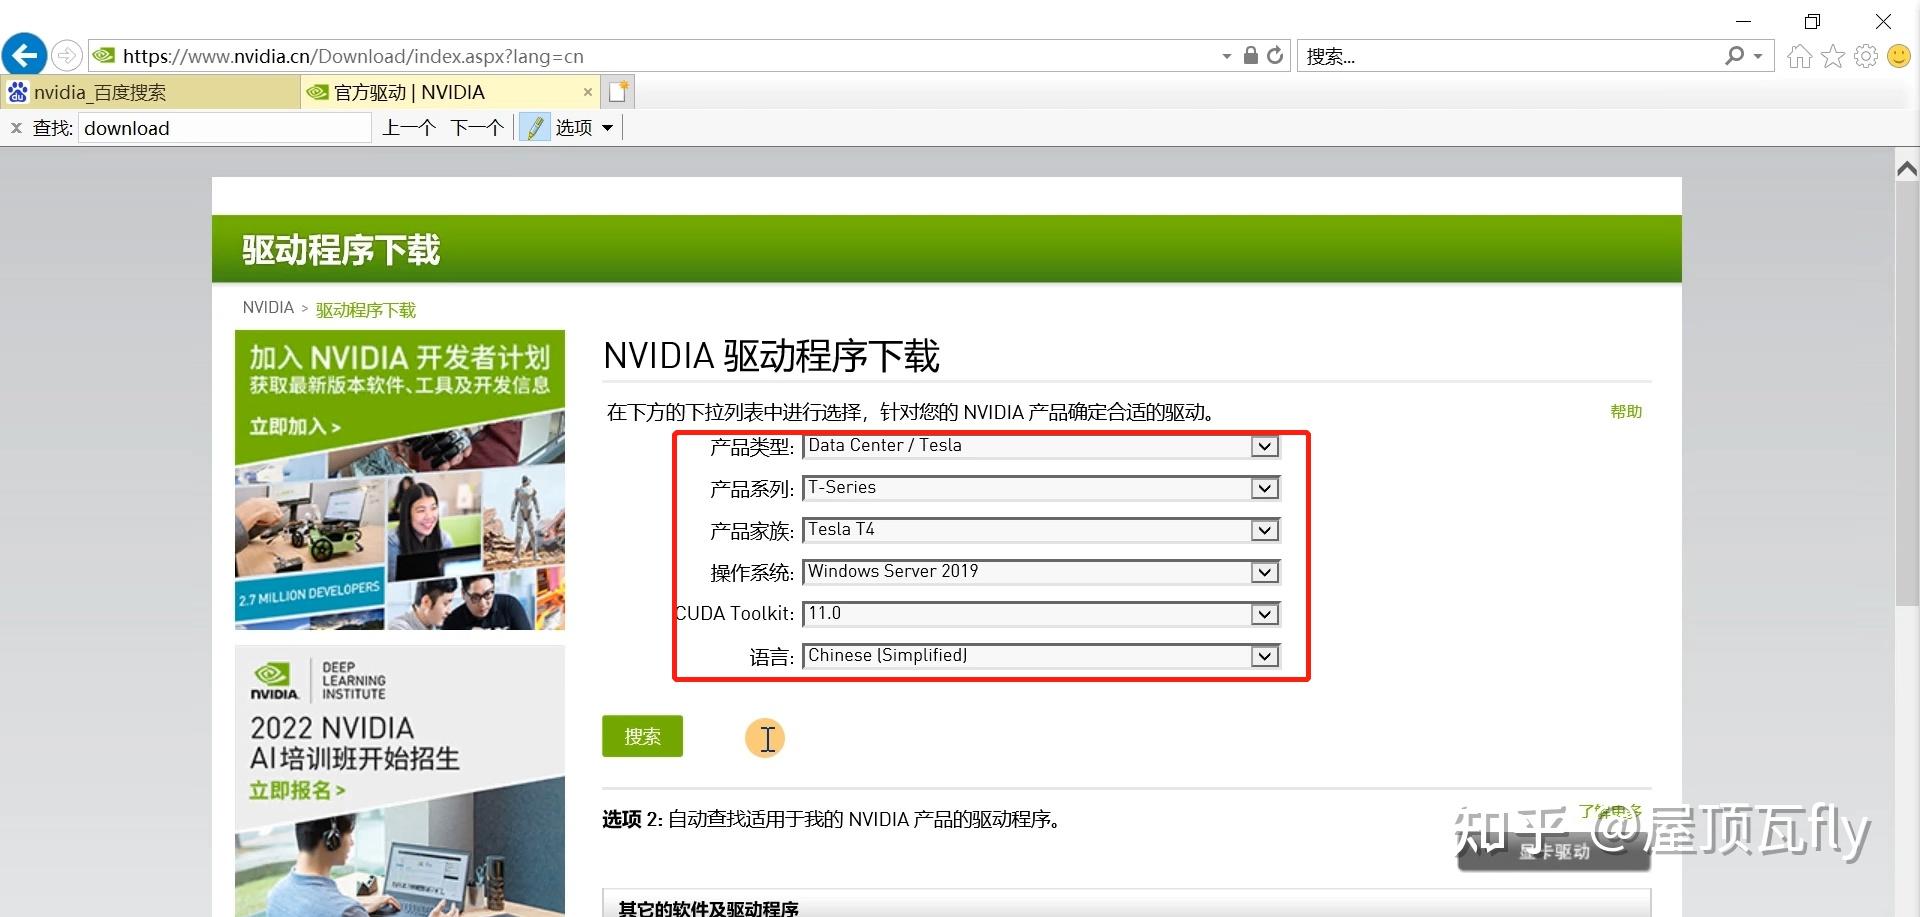The image size is (1920, 917).
Task: Click the browser back arrow button
Action: click(x=25, y=55)
